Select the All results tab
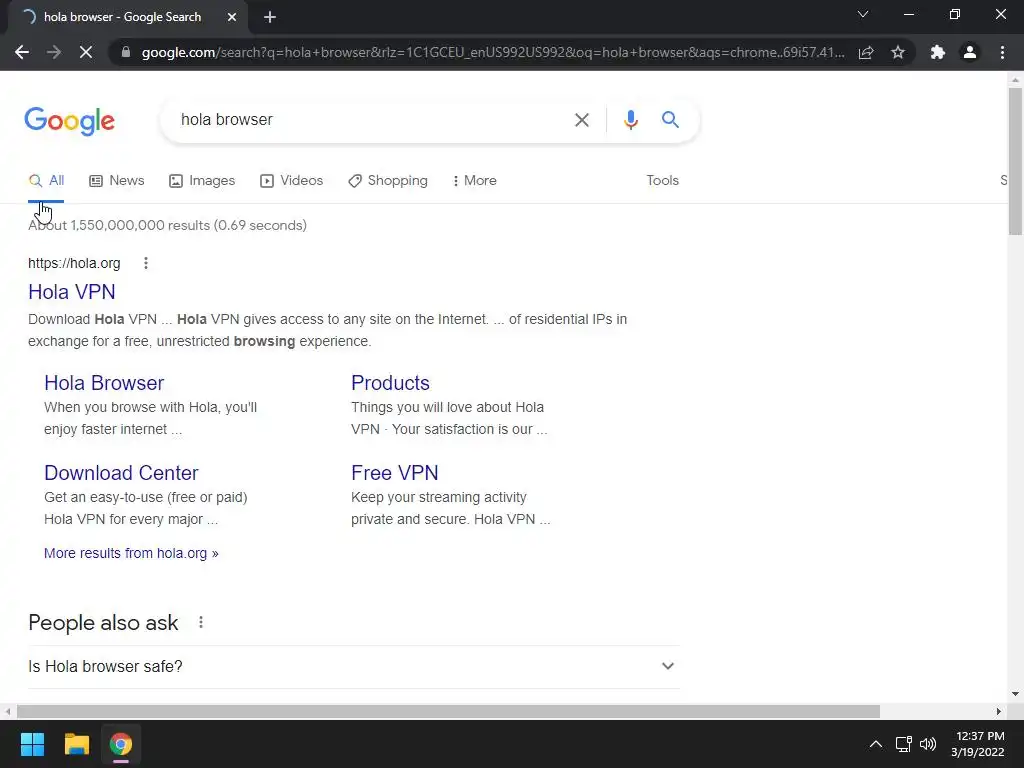Image resolution: width=1024 pixels, height=768 pixels. (46, 181)
